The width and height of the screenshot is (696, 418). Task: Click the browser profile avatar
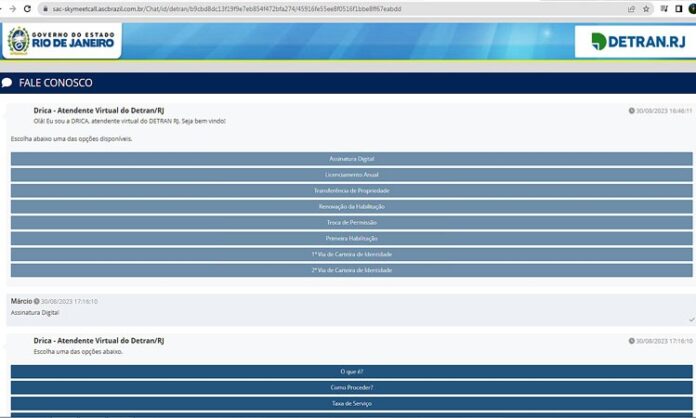point(690,8)
